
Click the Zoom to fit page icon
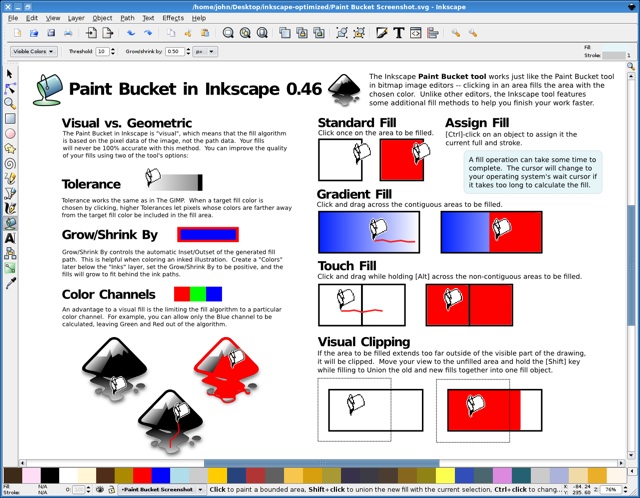click(262, 33)
